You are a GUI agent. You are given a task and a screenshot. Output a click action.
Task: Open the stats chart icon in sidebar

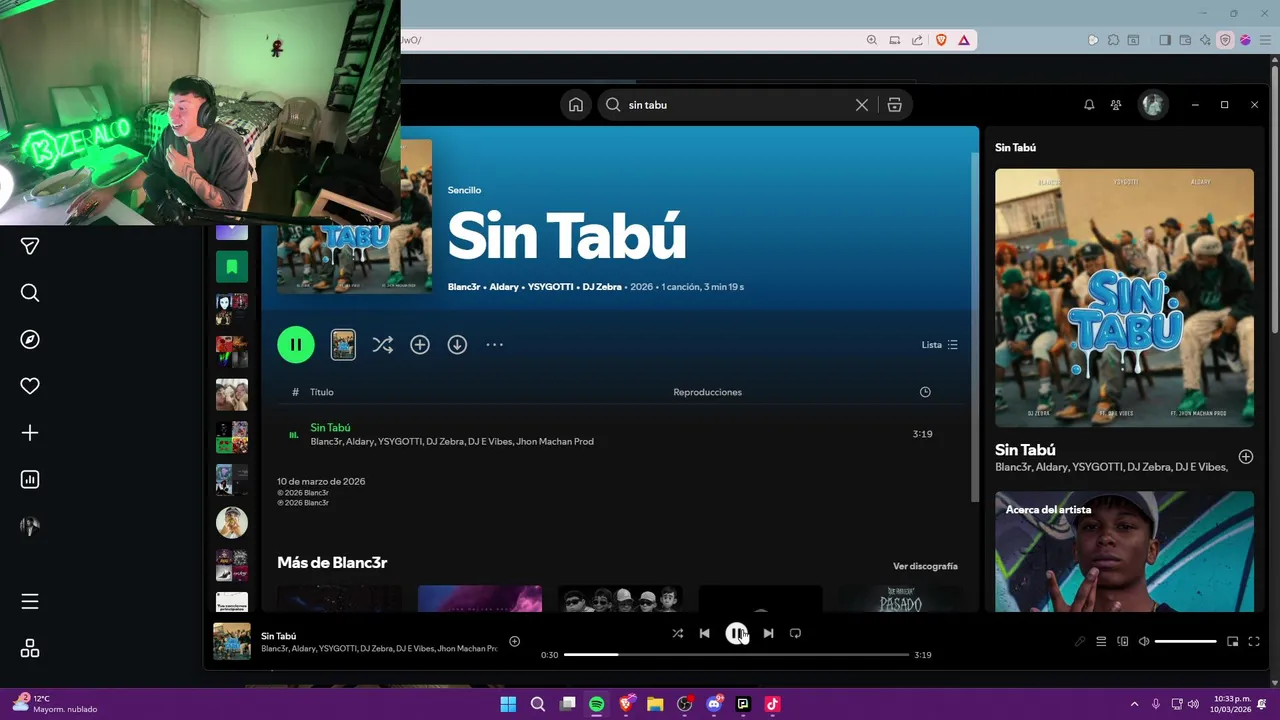click(30, 480)
